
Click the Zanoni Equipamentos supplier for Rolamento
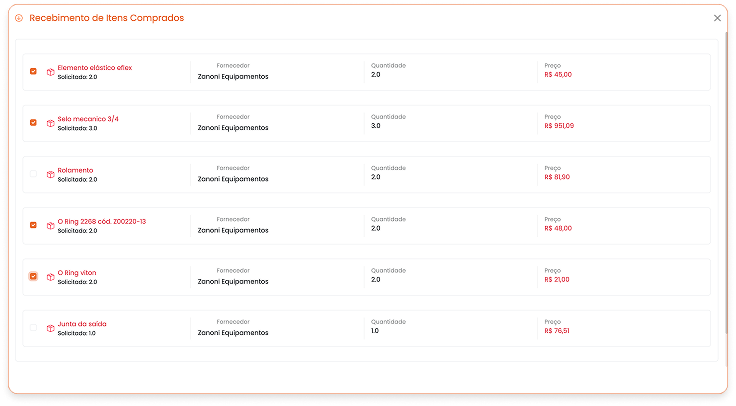coord(233,179)
